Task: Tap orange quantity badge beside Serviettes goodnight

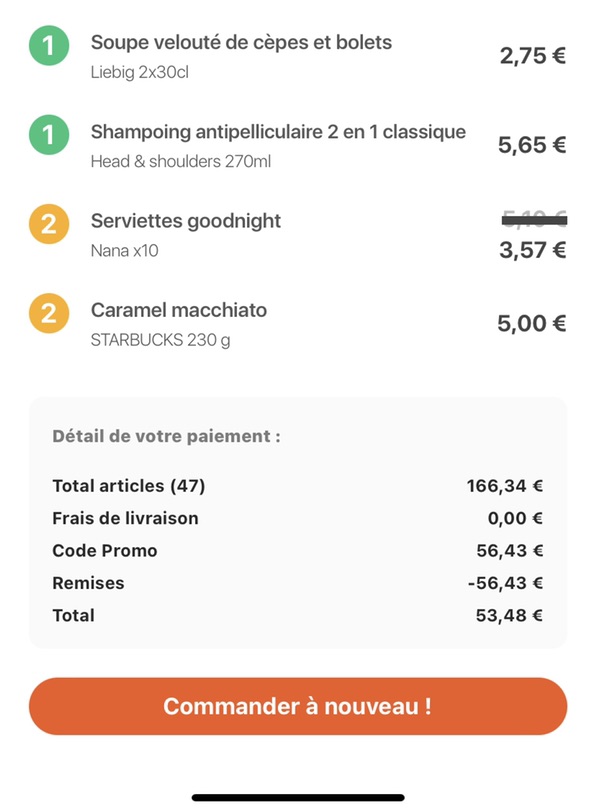Action: 49,224
